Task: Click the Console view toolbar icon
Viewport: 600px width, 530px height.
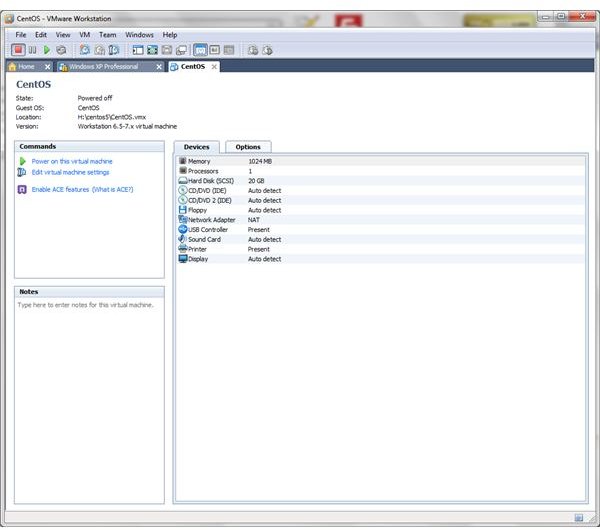Action: (x=229, y=50)
